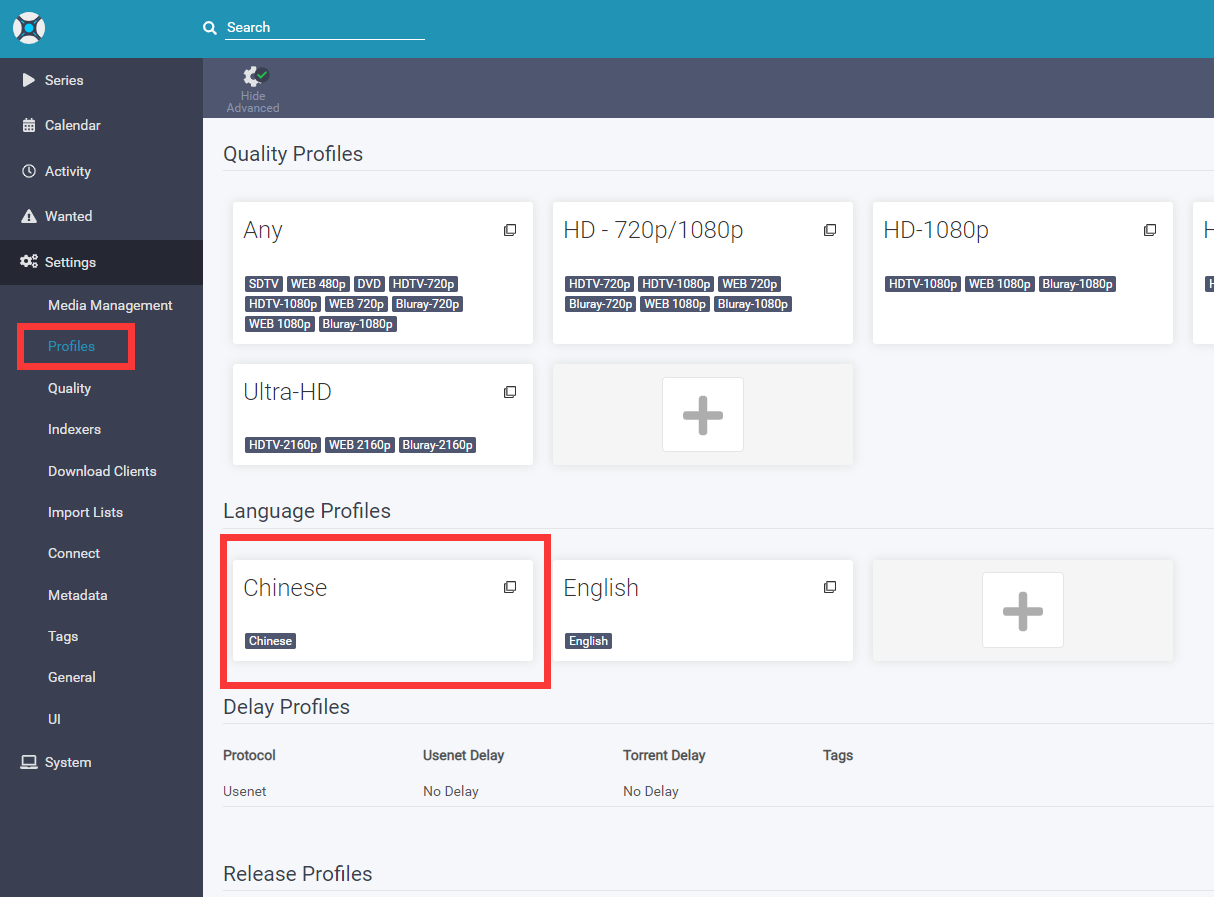Click the Search input field
Viewport: 1214px width, 897px height.
pos(324,28)
